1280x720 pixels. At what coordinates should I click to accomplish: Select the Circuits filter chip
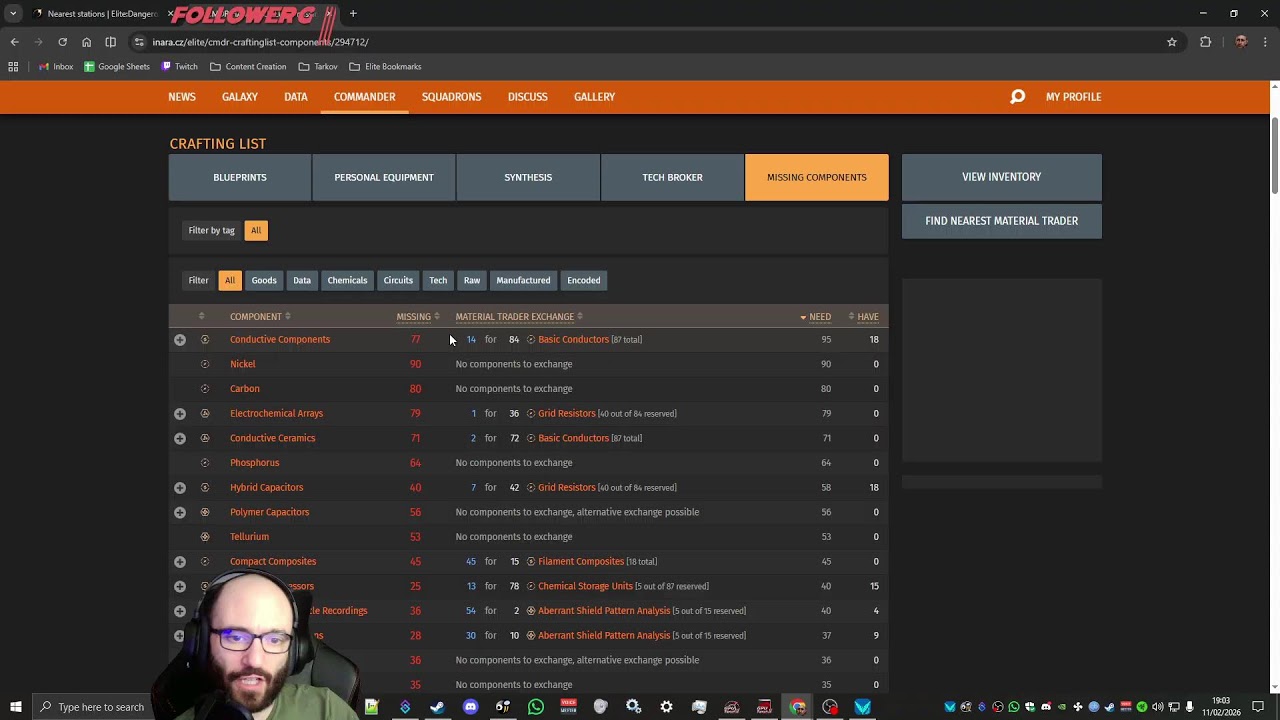tap(398, 281)
